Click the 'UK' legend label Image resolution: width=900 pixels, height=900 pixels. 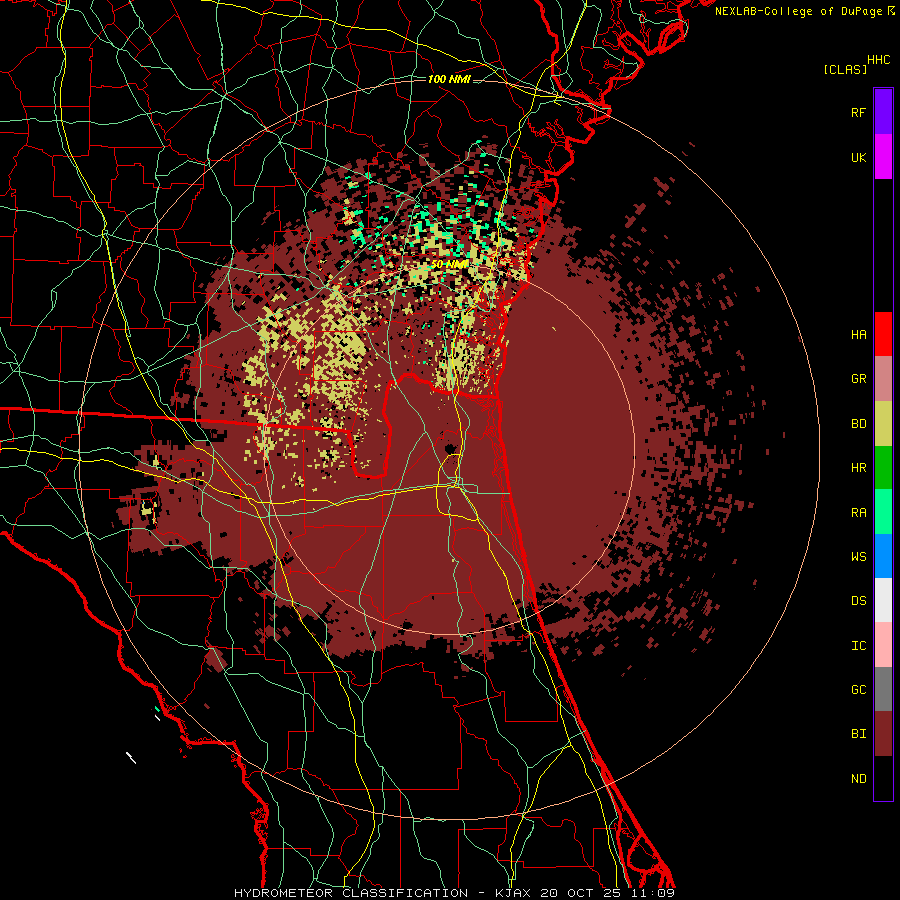point(859,157)
